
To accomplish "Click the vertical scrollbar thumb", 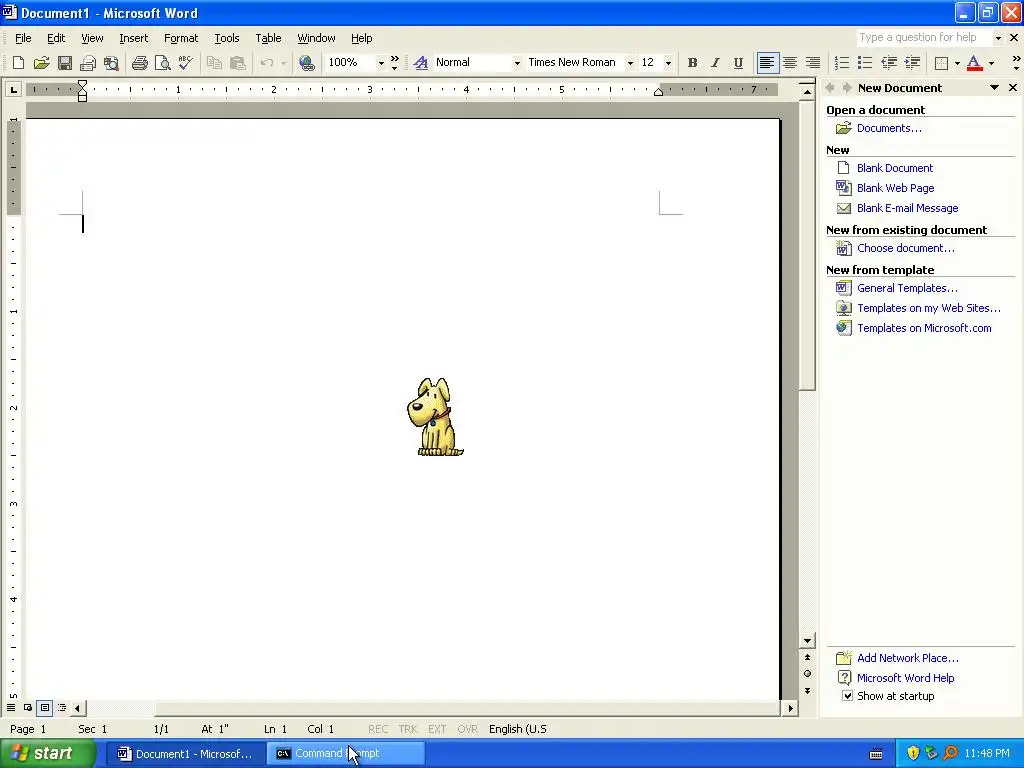I will pos(807,245).
